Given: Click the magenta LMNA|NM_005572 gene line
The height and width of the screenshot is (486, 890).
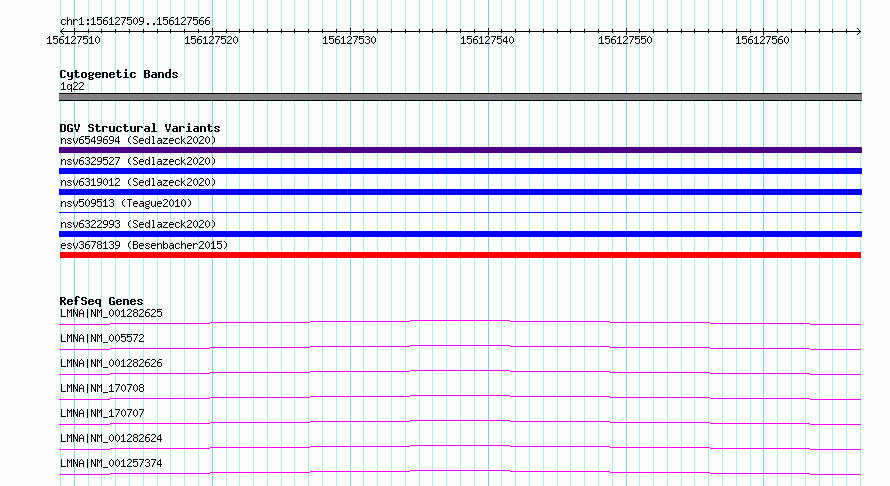Looking at the screenshot, I should coord(460,347).
